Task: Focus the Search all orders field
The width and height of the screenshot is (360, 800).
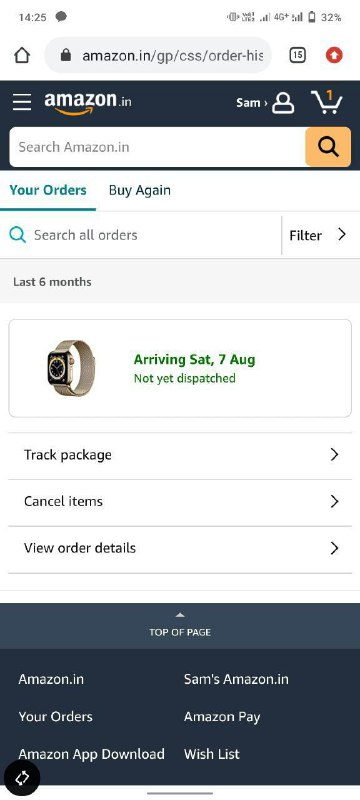Action: (141, 235)
